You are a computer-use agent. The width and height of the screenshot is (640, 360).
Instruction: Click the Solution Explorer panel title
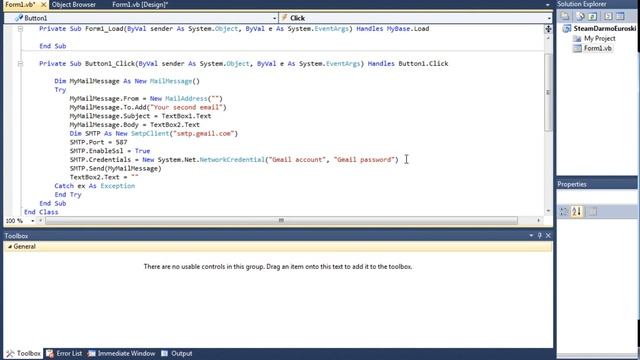pos(582,4)
